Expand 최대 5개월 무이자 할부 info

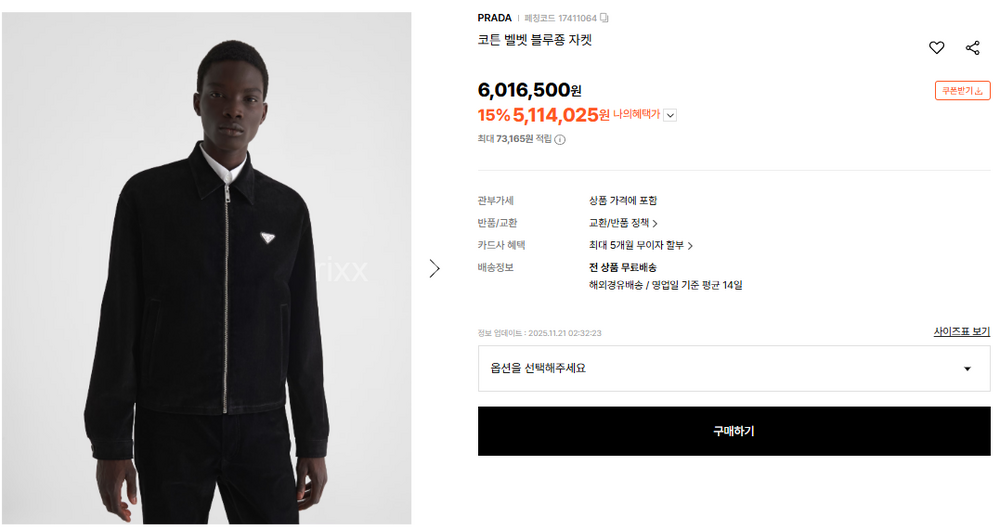point(641,245)
